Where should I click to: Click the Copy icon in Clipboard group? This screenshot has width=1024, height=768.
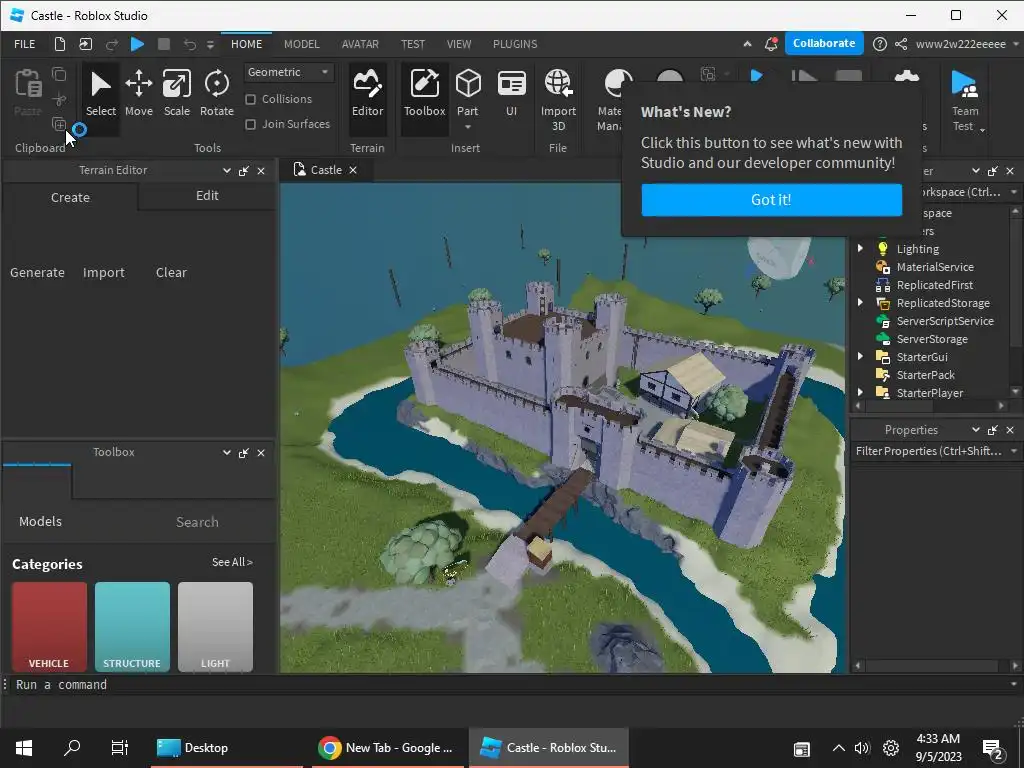point(59,74)
